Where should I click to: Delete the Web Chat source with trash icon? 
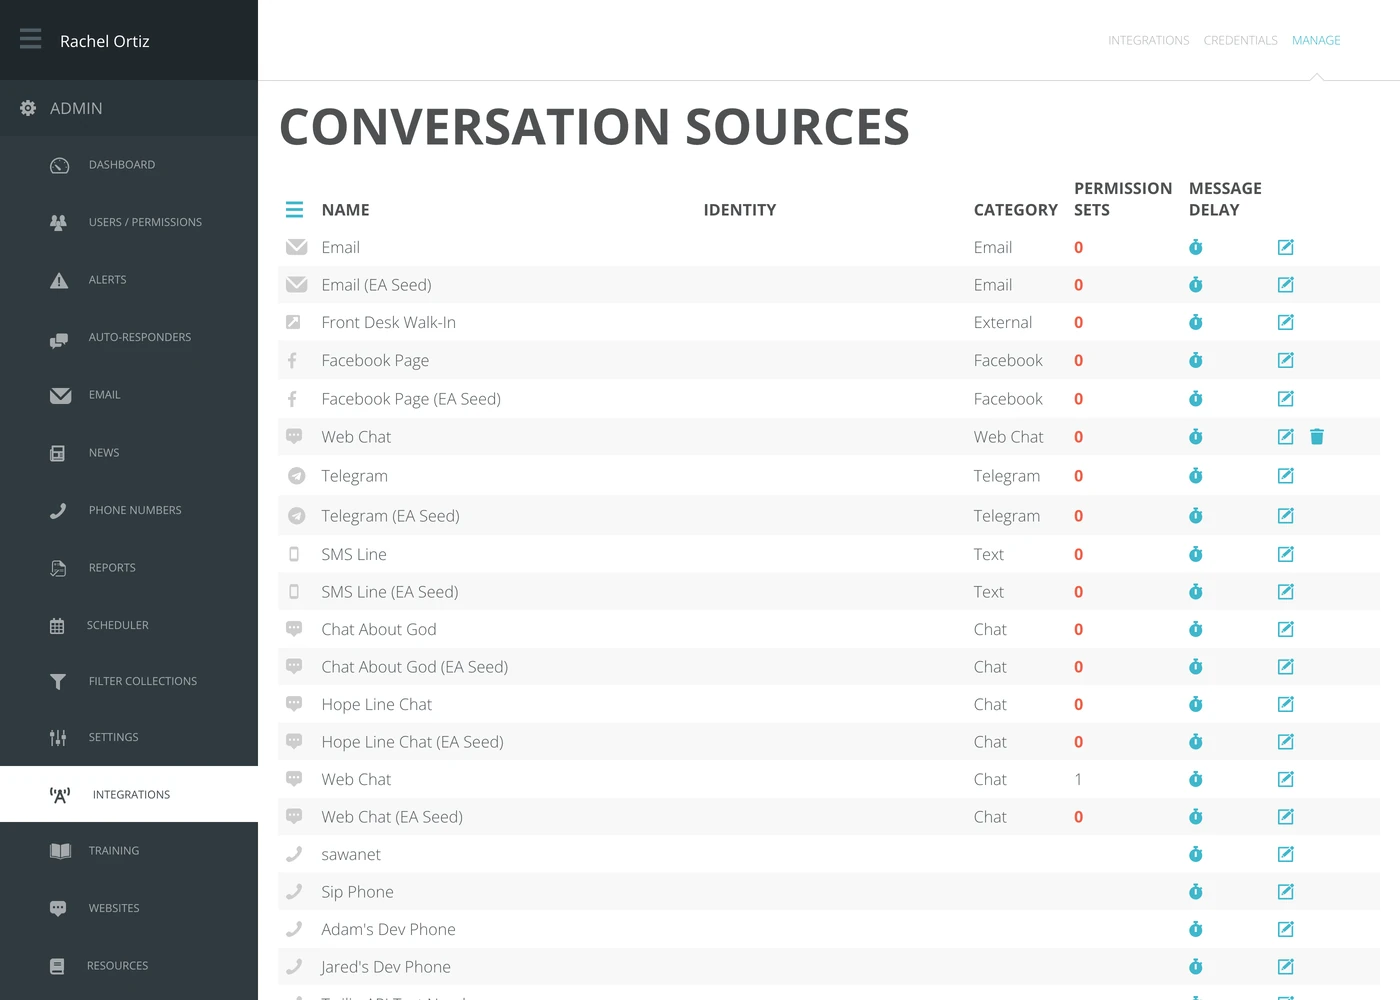click(1317, 436)
